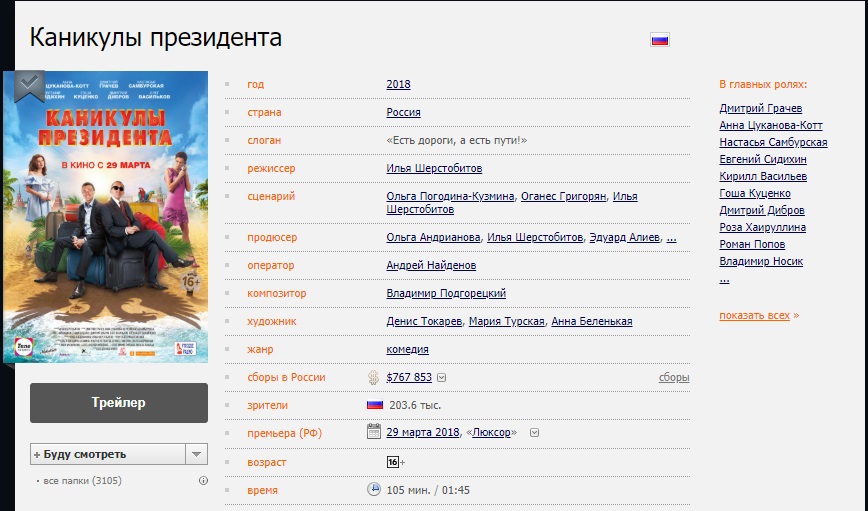Click the info icon next to all folders
The height and width of the screenshot is (511, 868).
coord(203,481)
